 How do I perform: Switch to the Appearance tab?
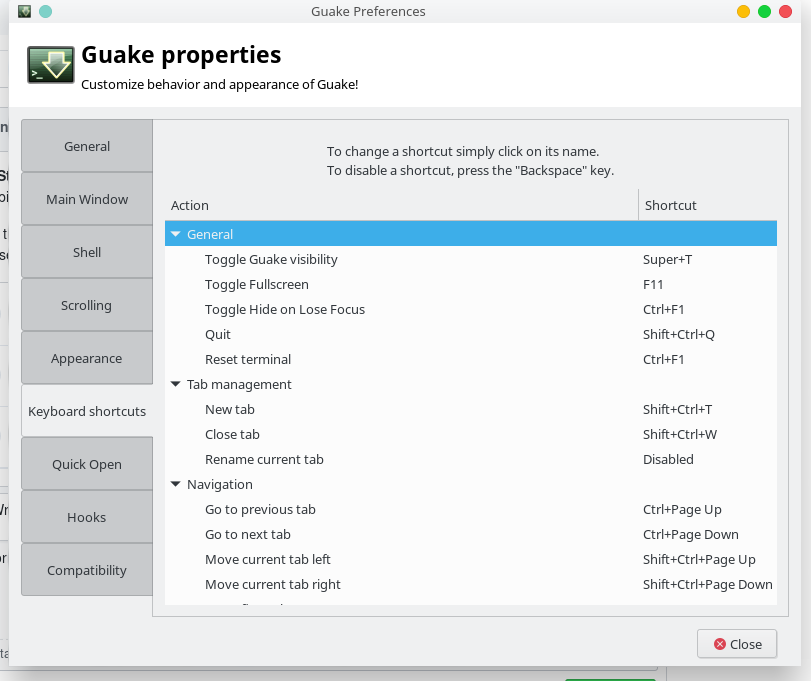point(87,358)
